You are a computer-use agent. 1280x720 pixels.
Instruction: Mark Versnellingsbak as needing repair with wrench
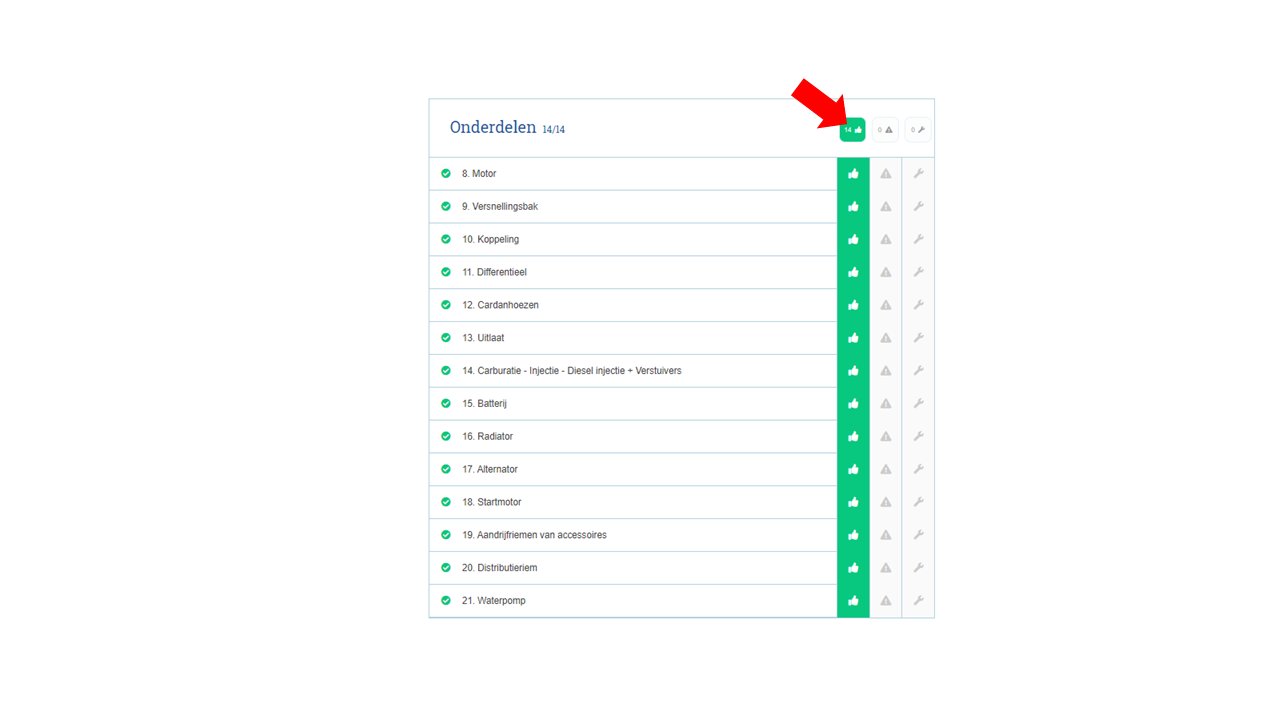918,207
